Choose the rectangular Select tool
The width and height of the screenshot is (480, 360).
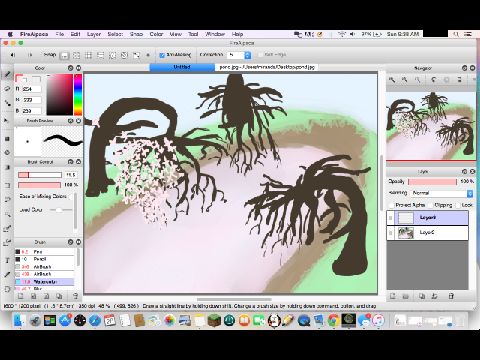click(x=7, y=185)
